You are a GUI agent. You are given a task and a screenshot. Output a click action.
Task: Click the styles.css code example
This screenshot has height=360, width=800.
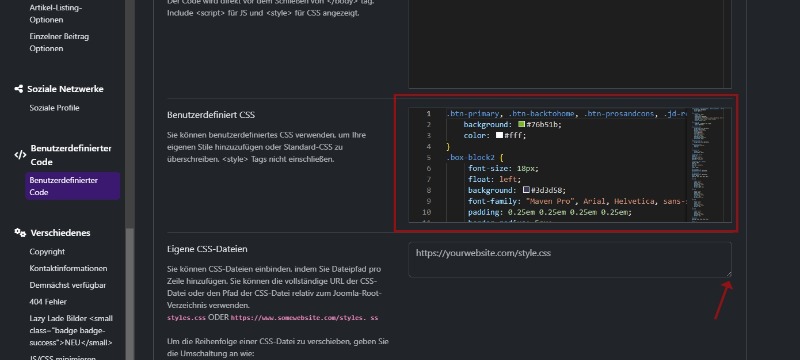(x=186, y=318)
